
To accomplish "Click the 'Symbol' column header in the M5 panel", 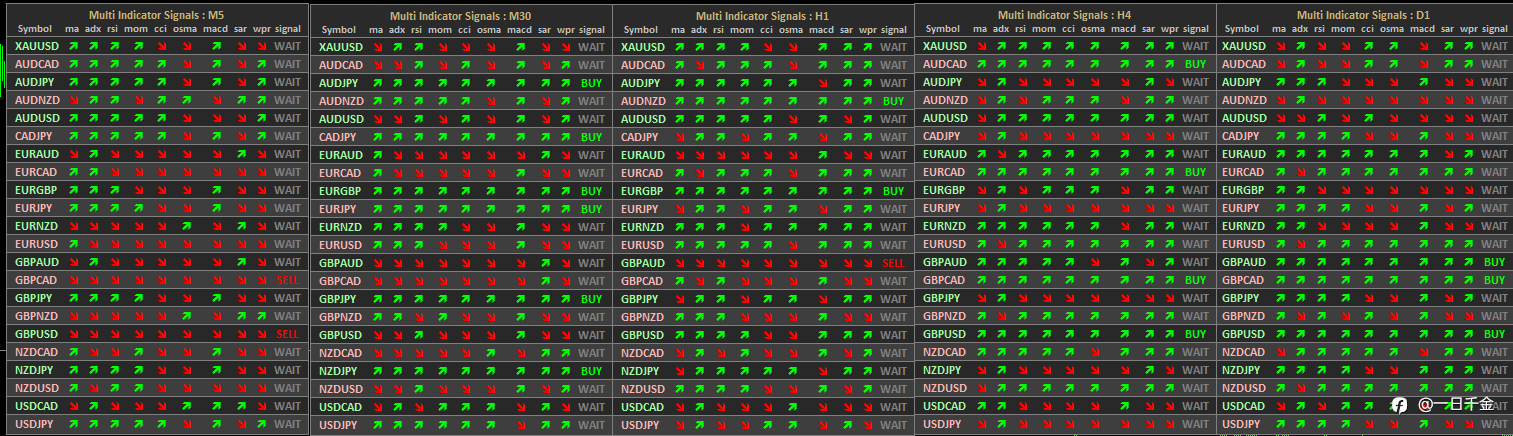I will [x=35, y=29].
